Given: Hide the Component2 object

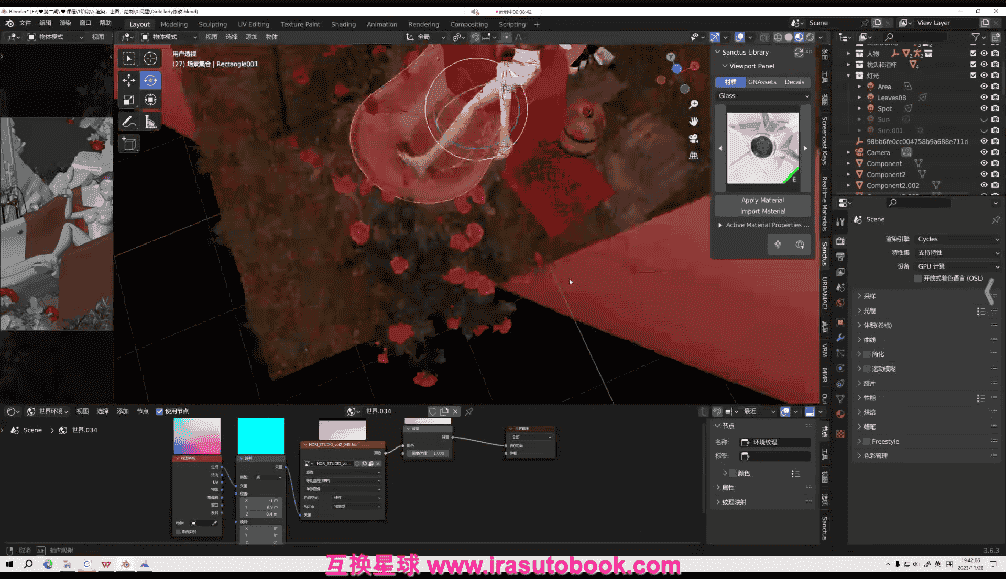Looking at the screenshot, I should click(984, 174).
